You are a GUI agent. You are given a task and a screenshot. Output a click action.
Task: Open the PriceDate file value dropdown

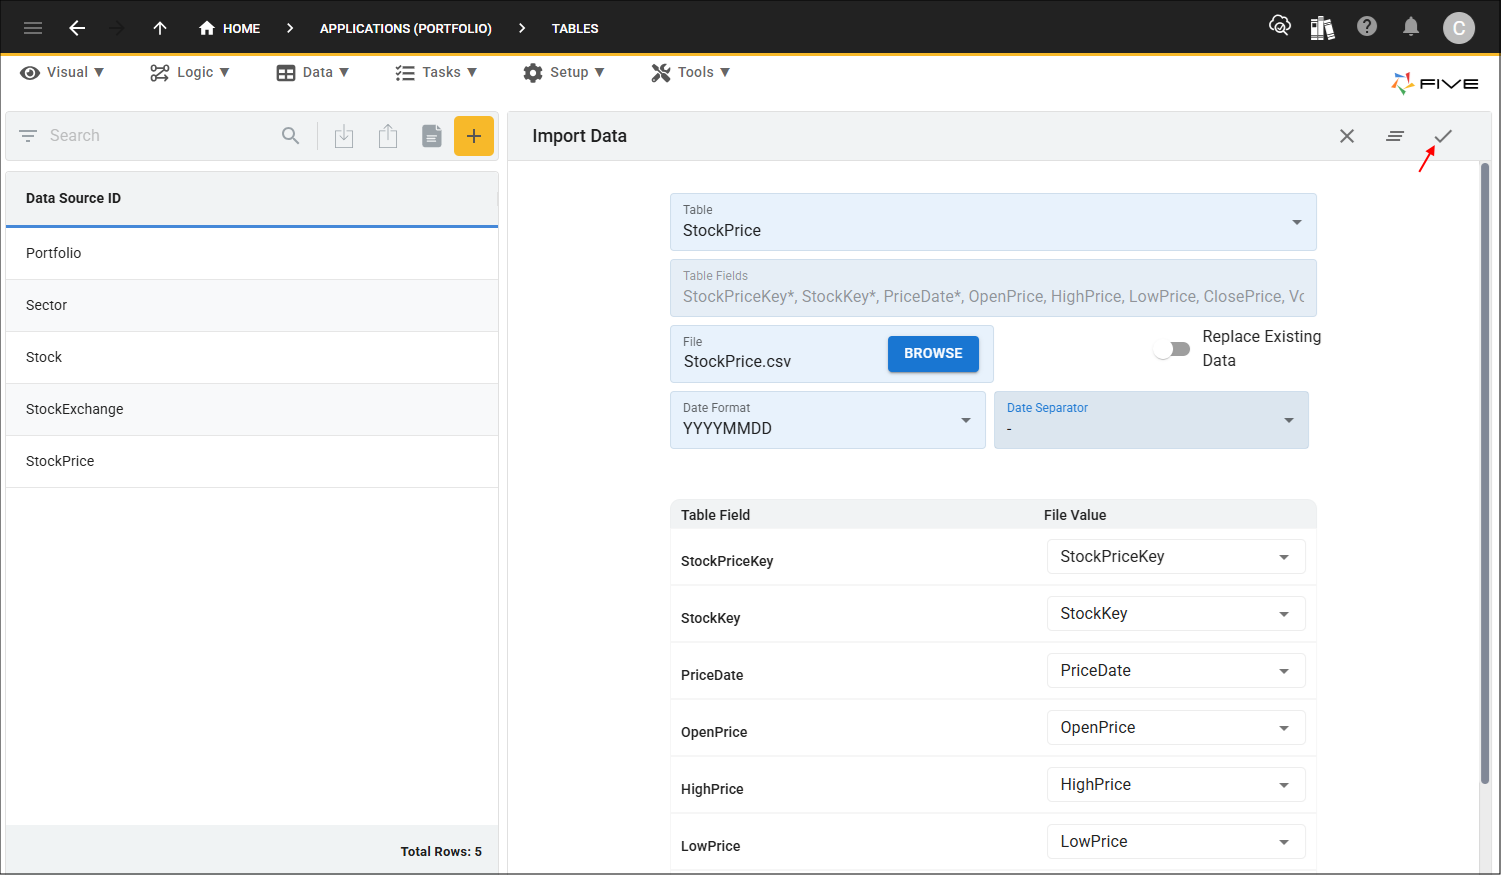(1176, 671)
